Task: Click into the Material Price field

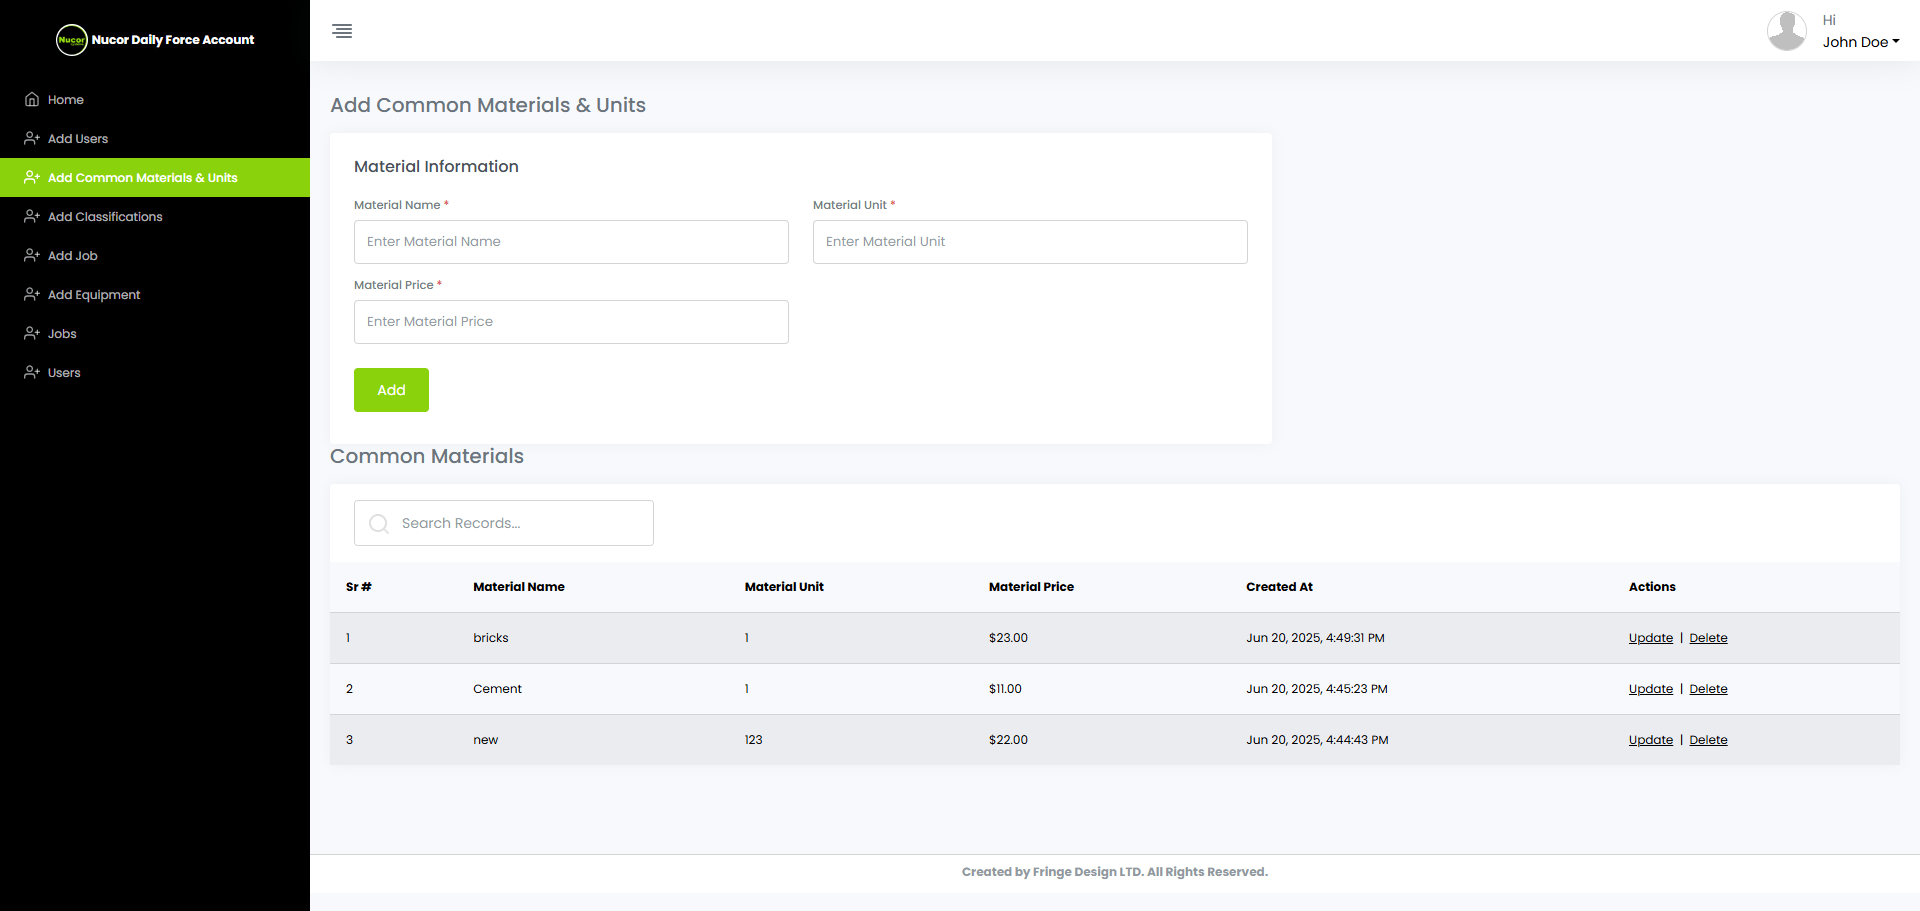Action: 571,322
